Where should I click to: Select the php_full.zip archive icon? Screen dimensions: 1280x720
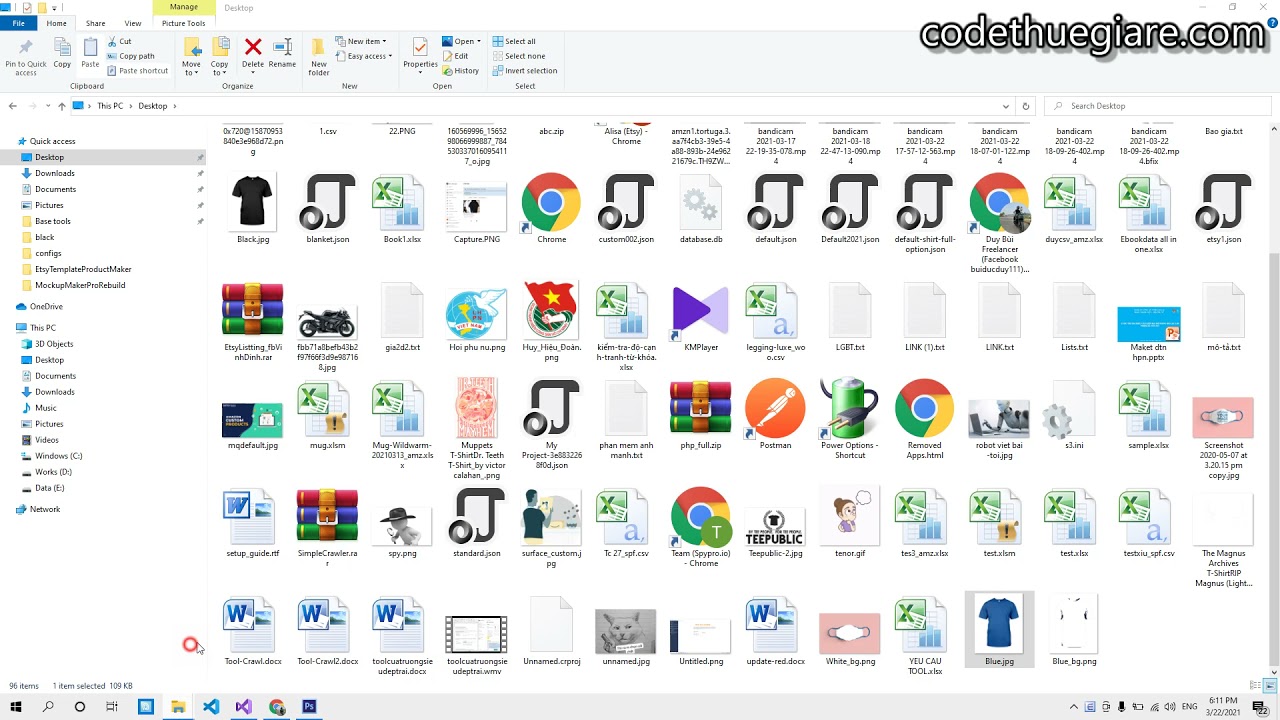coord(701,409)
